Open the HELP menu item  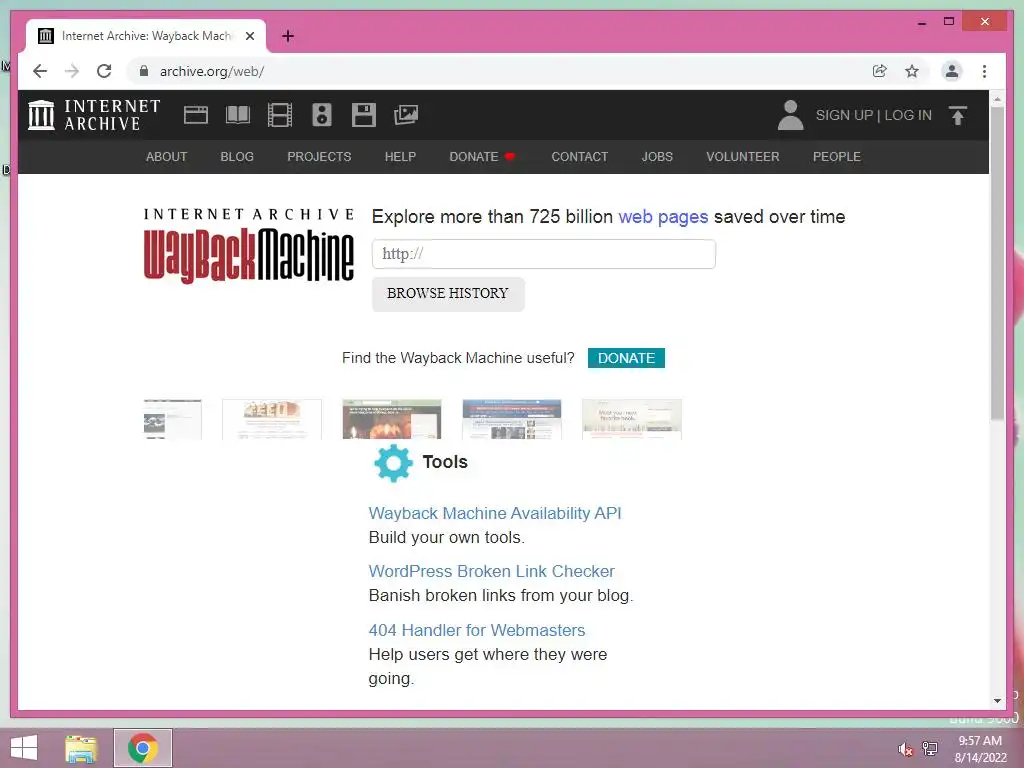pyautogui.click(x=400, y=157)
